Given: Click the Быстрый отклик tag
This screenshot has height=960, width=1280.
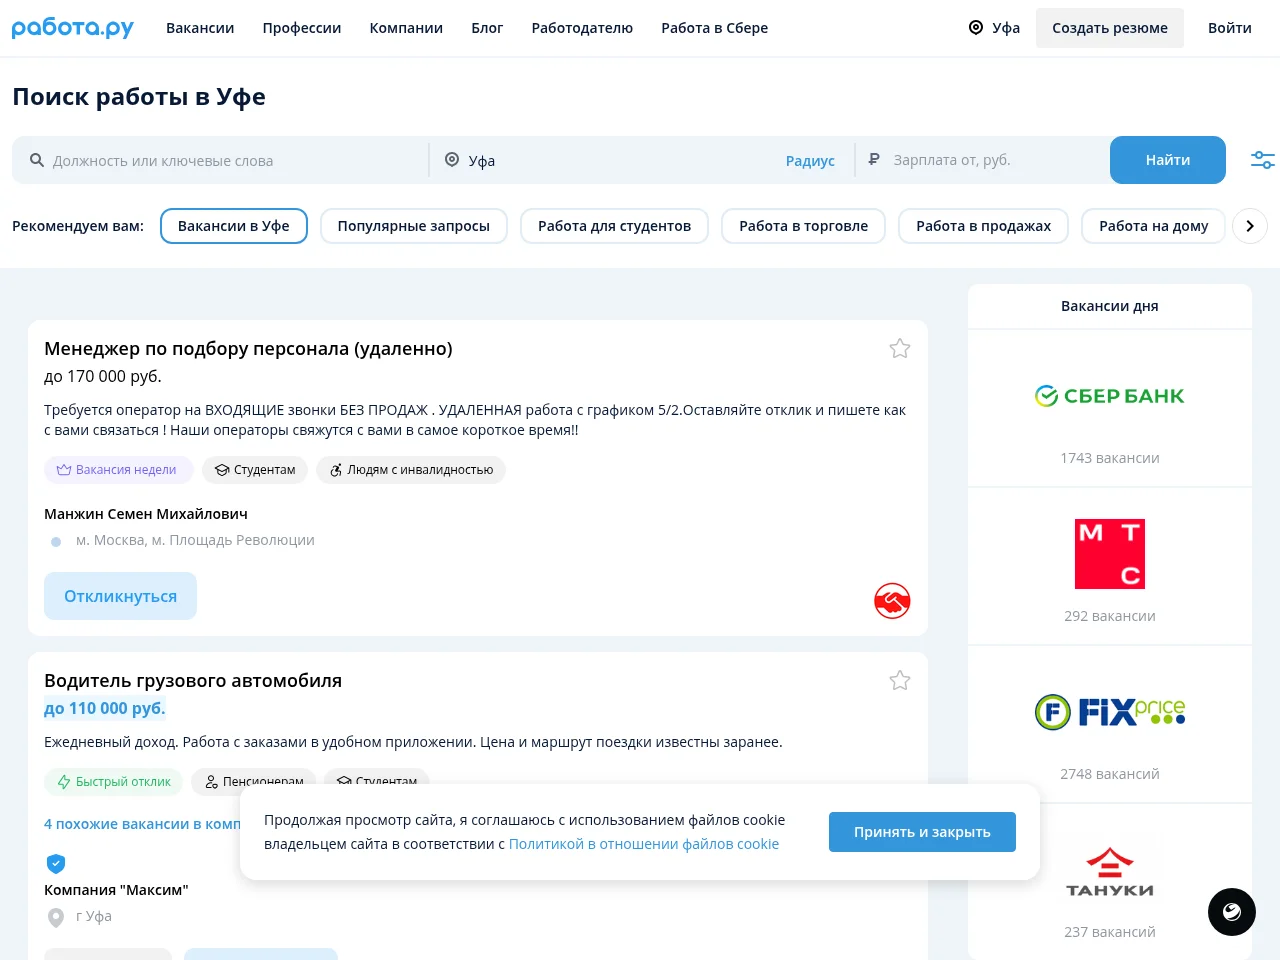Looking at the screenshot, I should [113, 782].
